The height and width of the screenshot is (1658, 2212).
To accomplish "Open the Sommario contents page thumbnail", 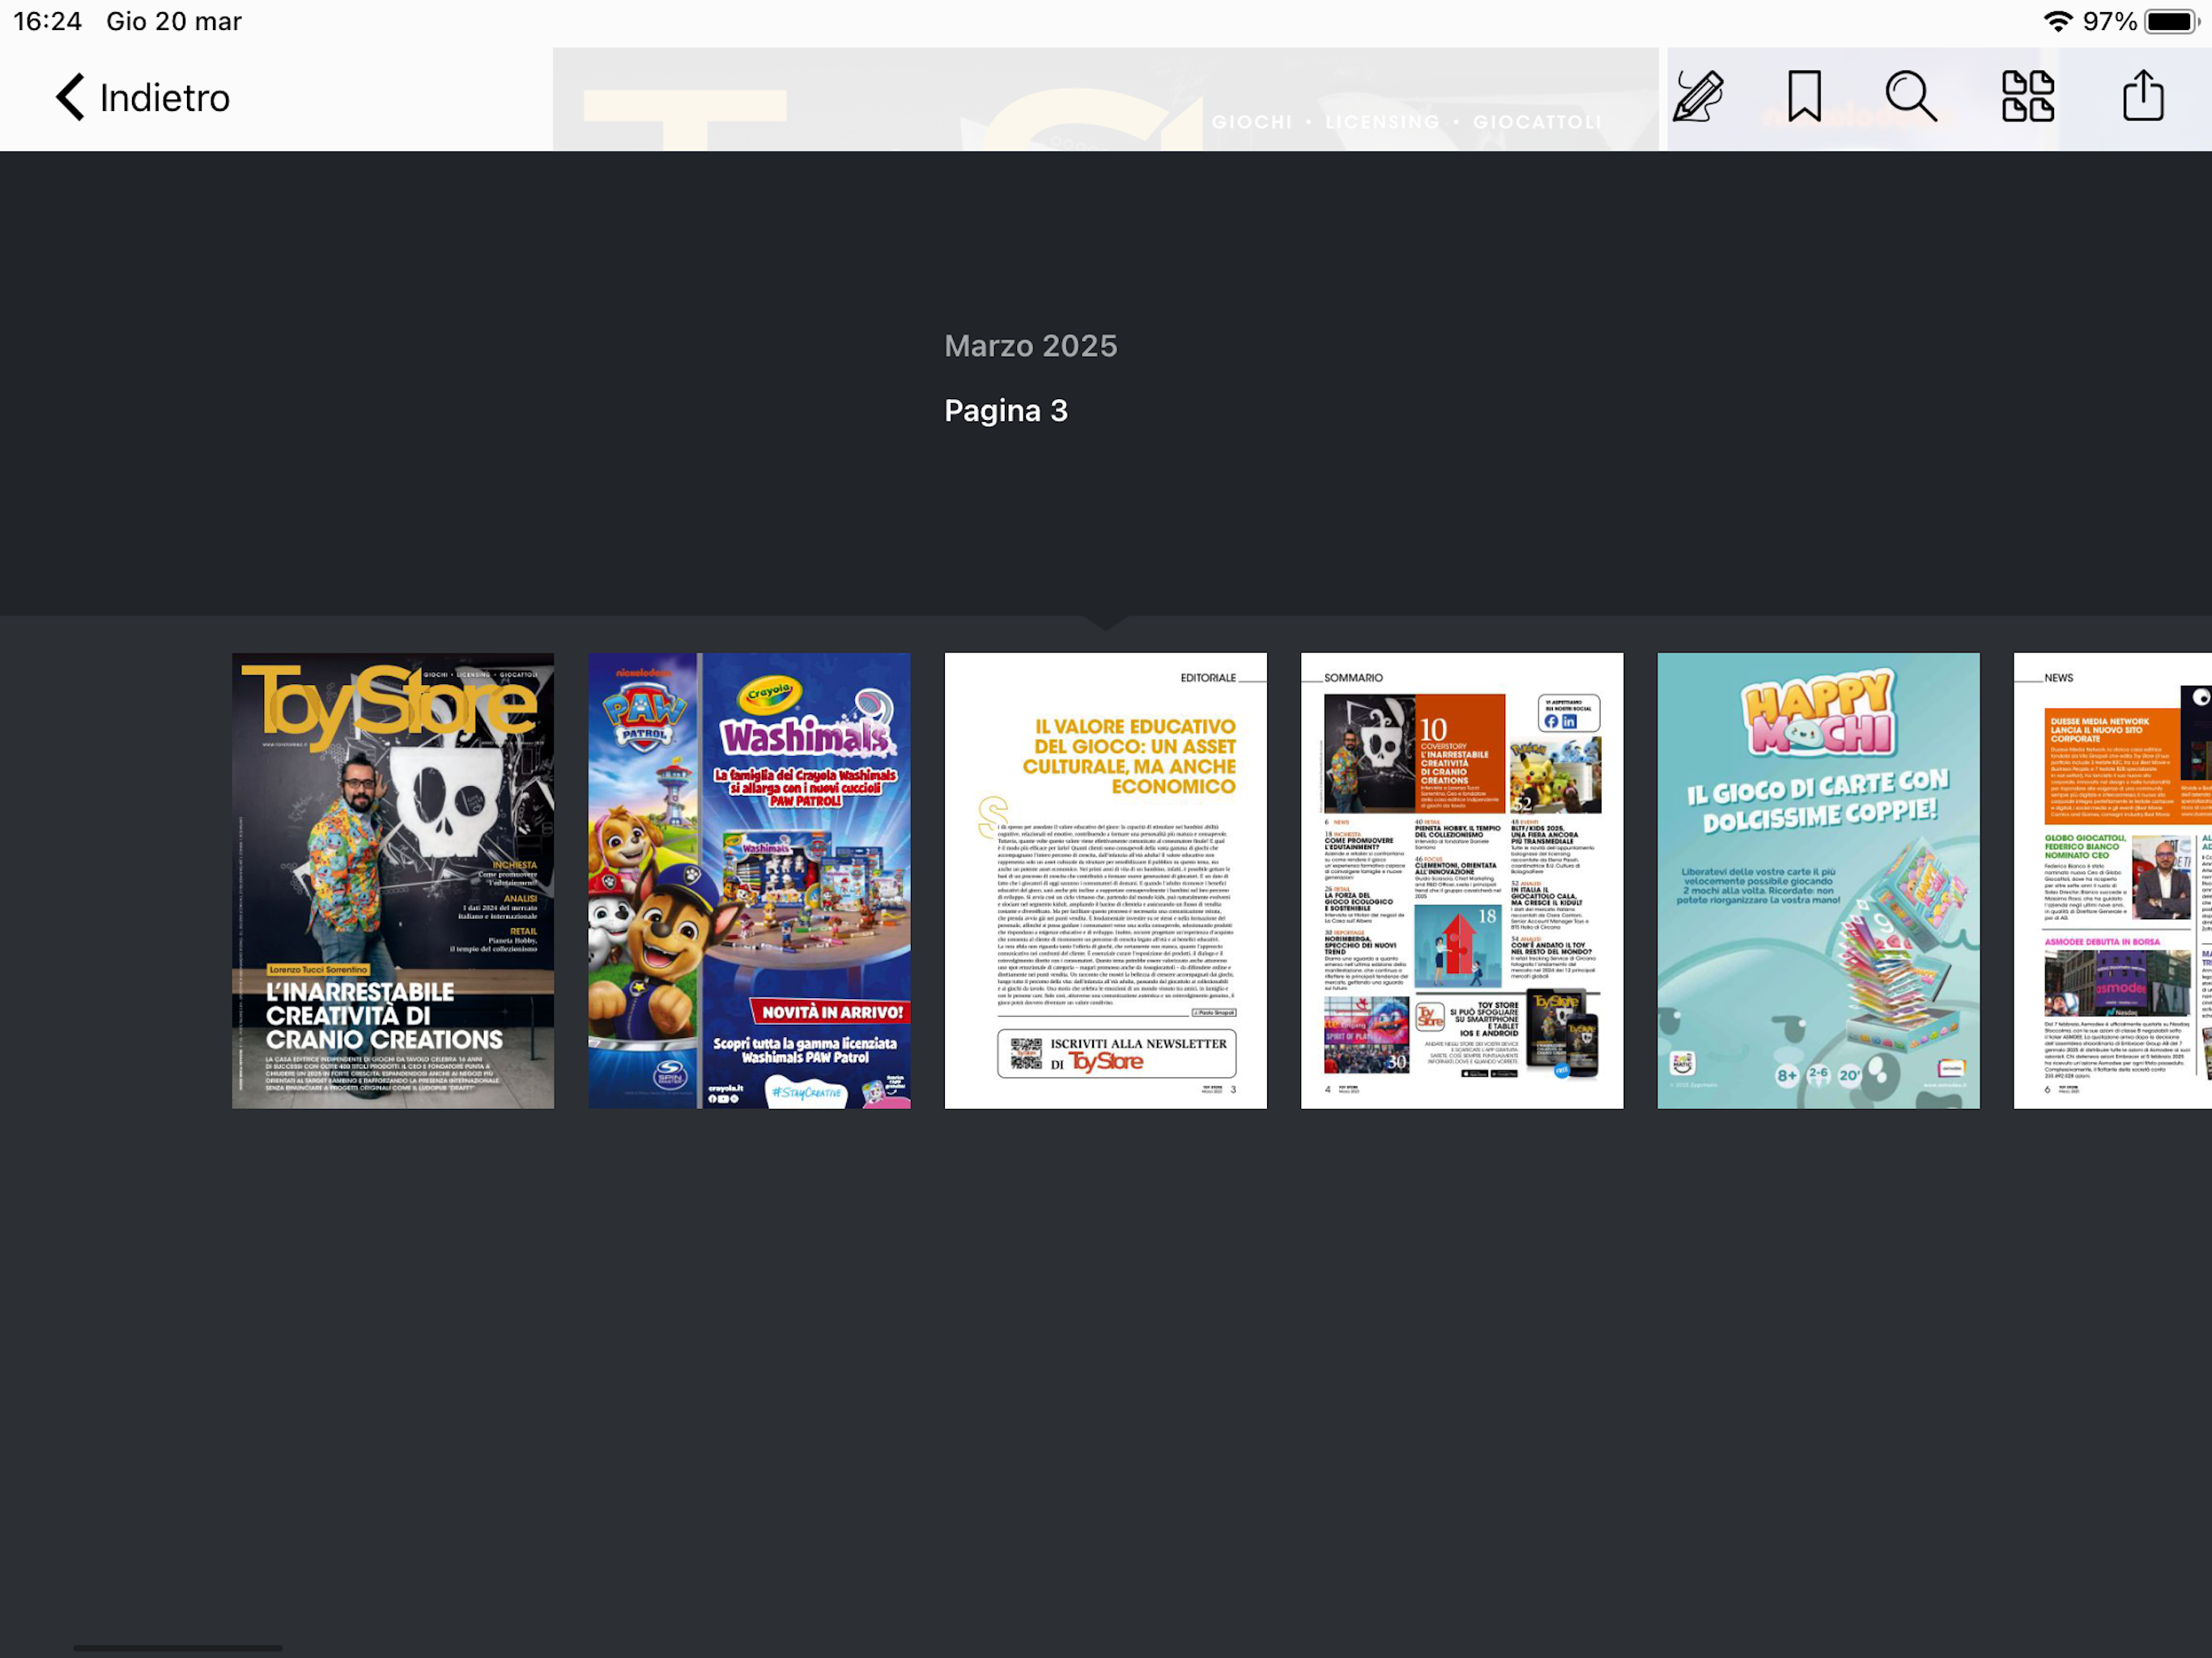I will (x=1461, y=880).
